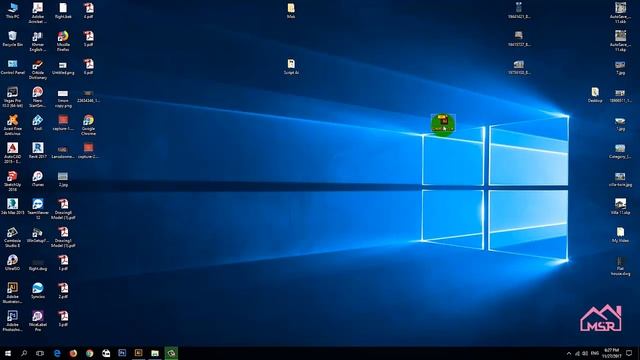Open Illustrator from the taskbar
The height and width of the screenshot is (360, 640).
click(138, 353)
